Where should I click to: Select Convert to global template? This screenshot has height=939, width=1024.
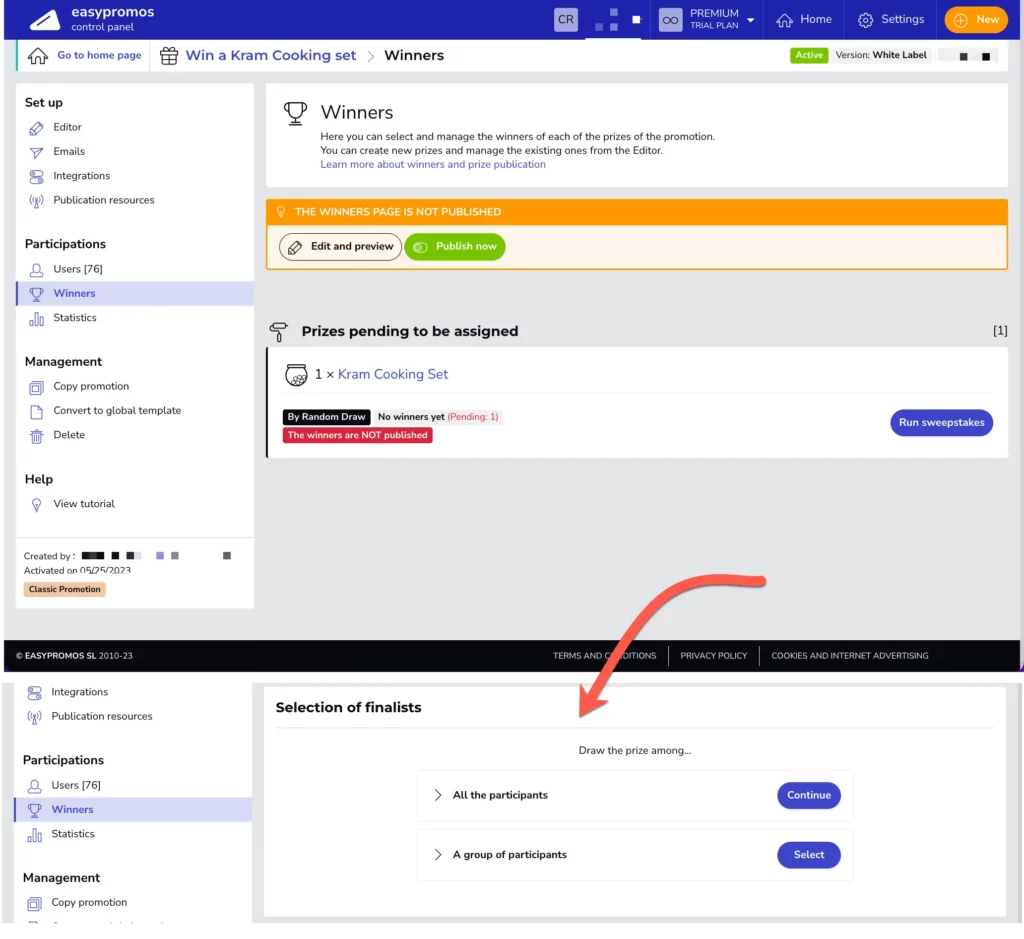pos(118,410)
